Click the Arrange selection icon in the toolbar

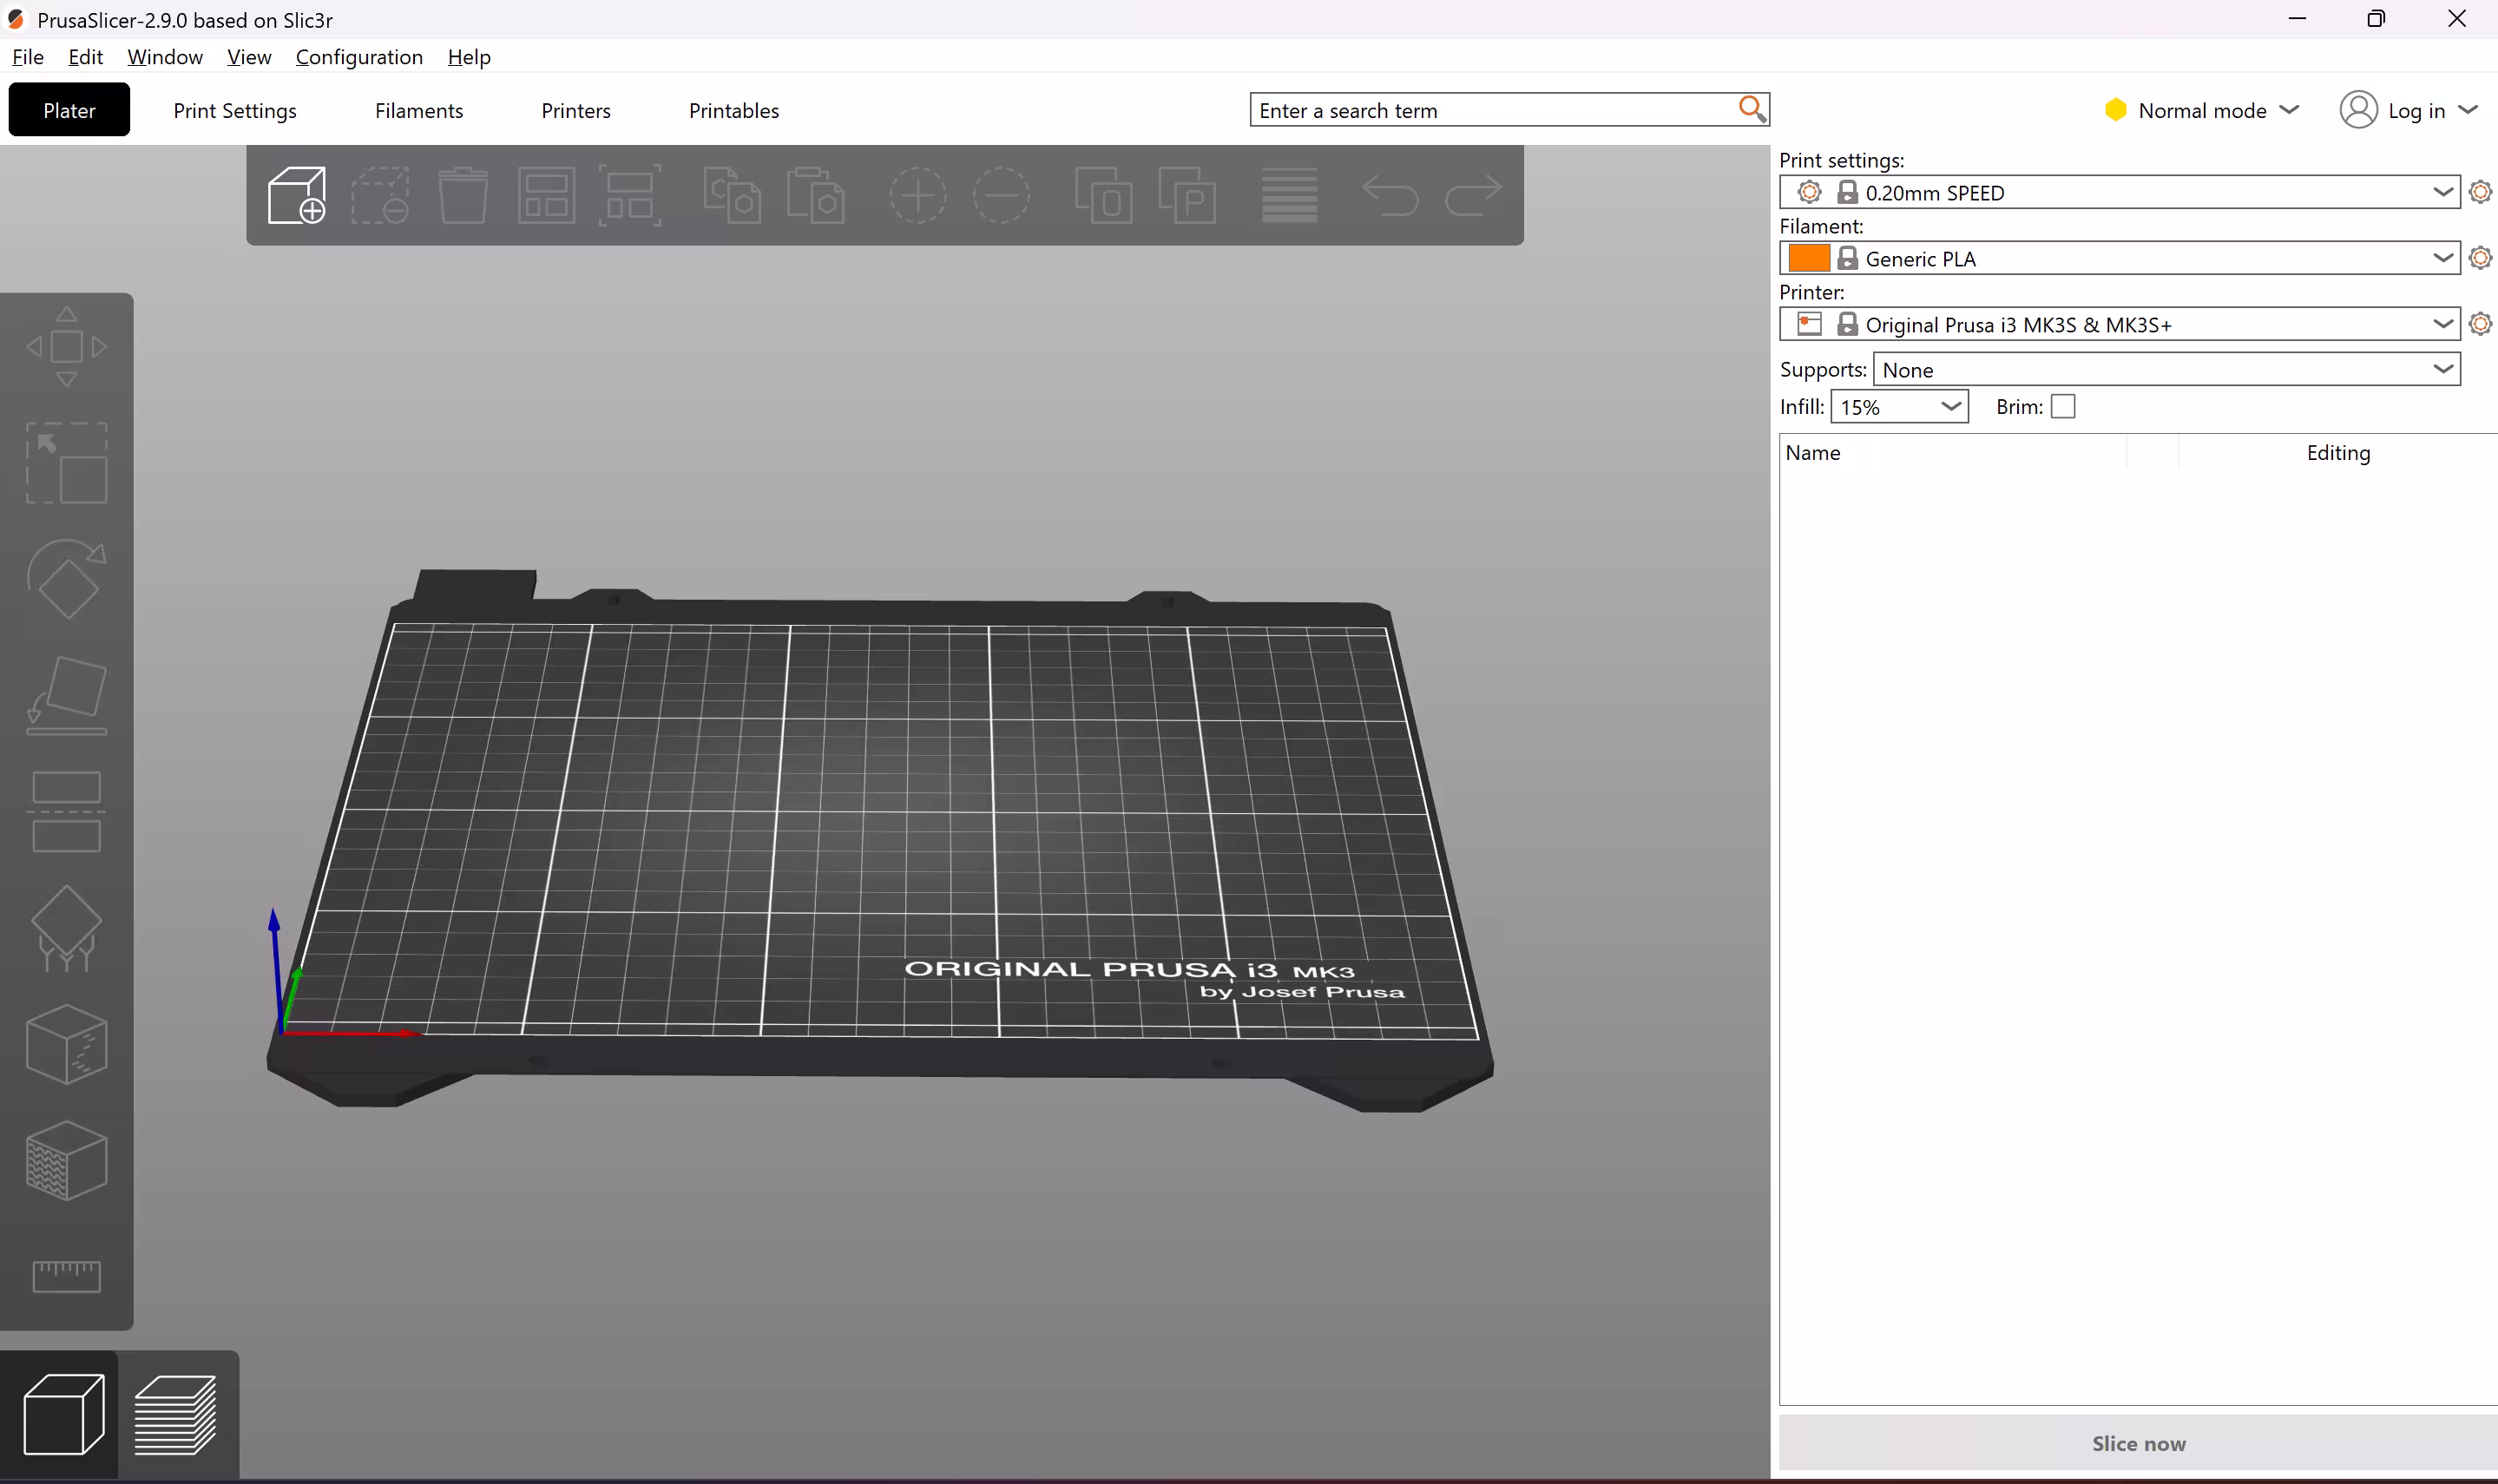630,194
